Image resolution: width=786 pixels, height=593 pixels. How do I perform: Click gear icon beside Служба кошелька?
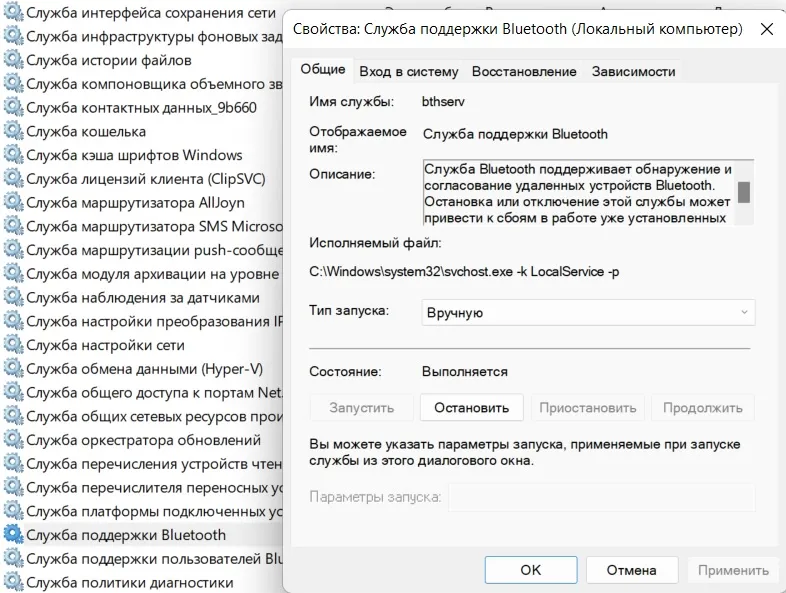click(x=14, y=131)
